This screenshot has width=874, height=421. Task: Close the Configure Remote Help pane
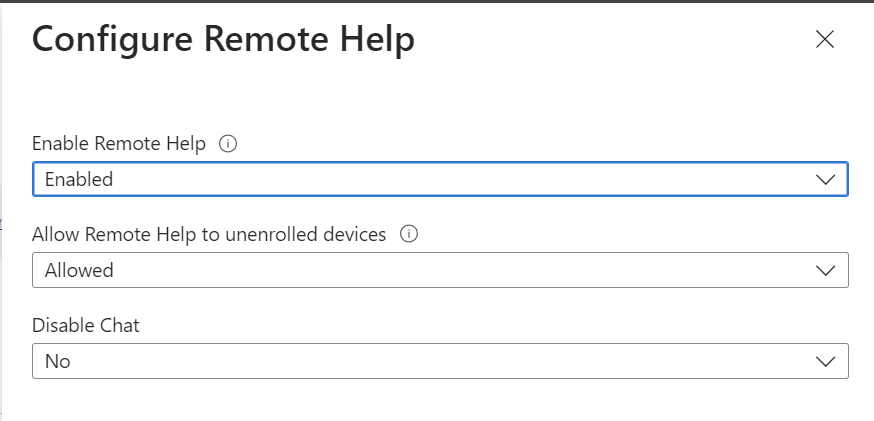825,40
